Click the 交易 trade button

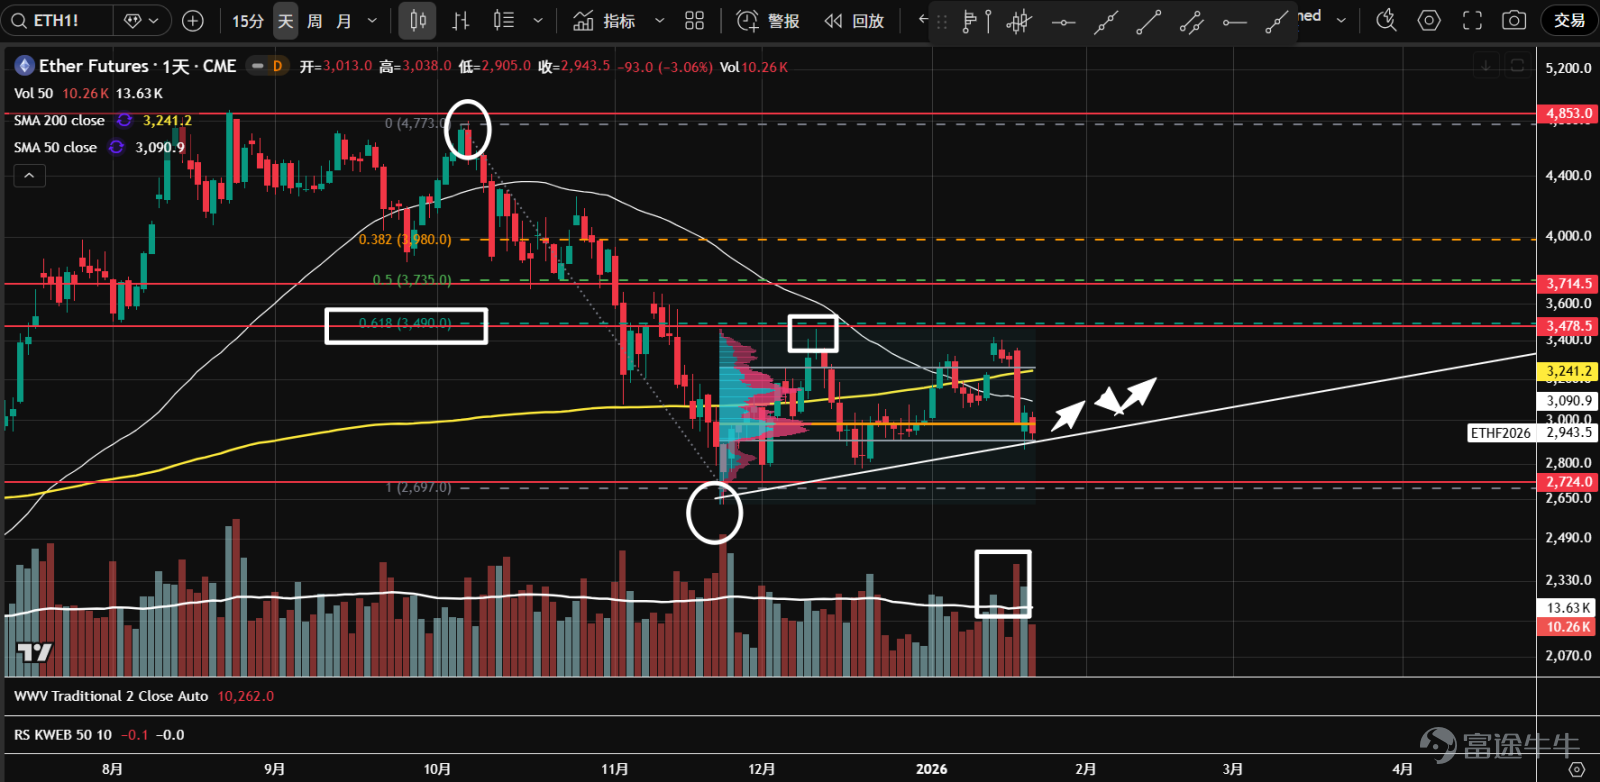tap(1569, 20)
